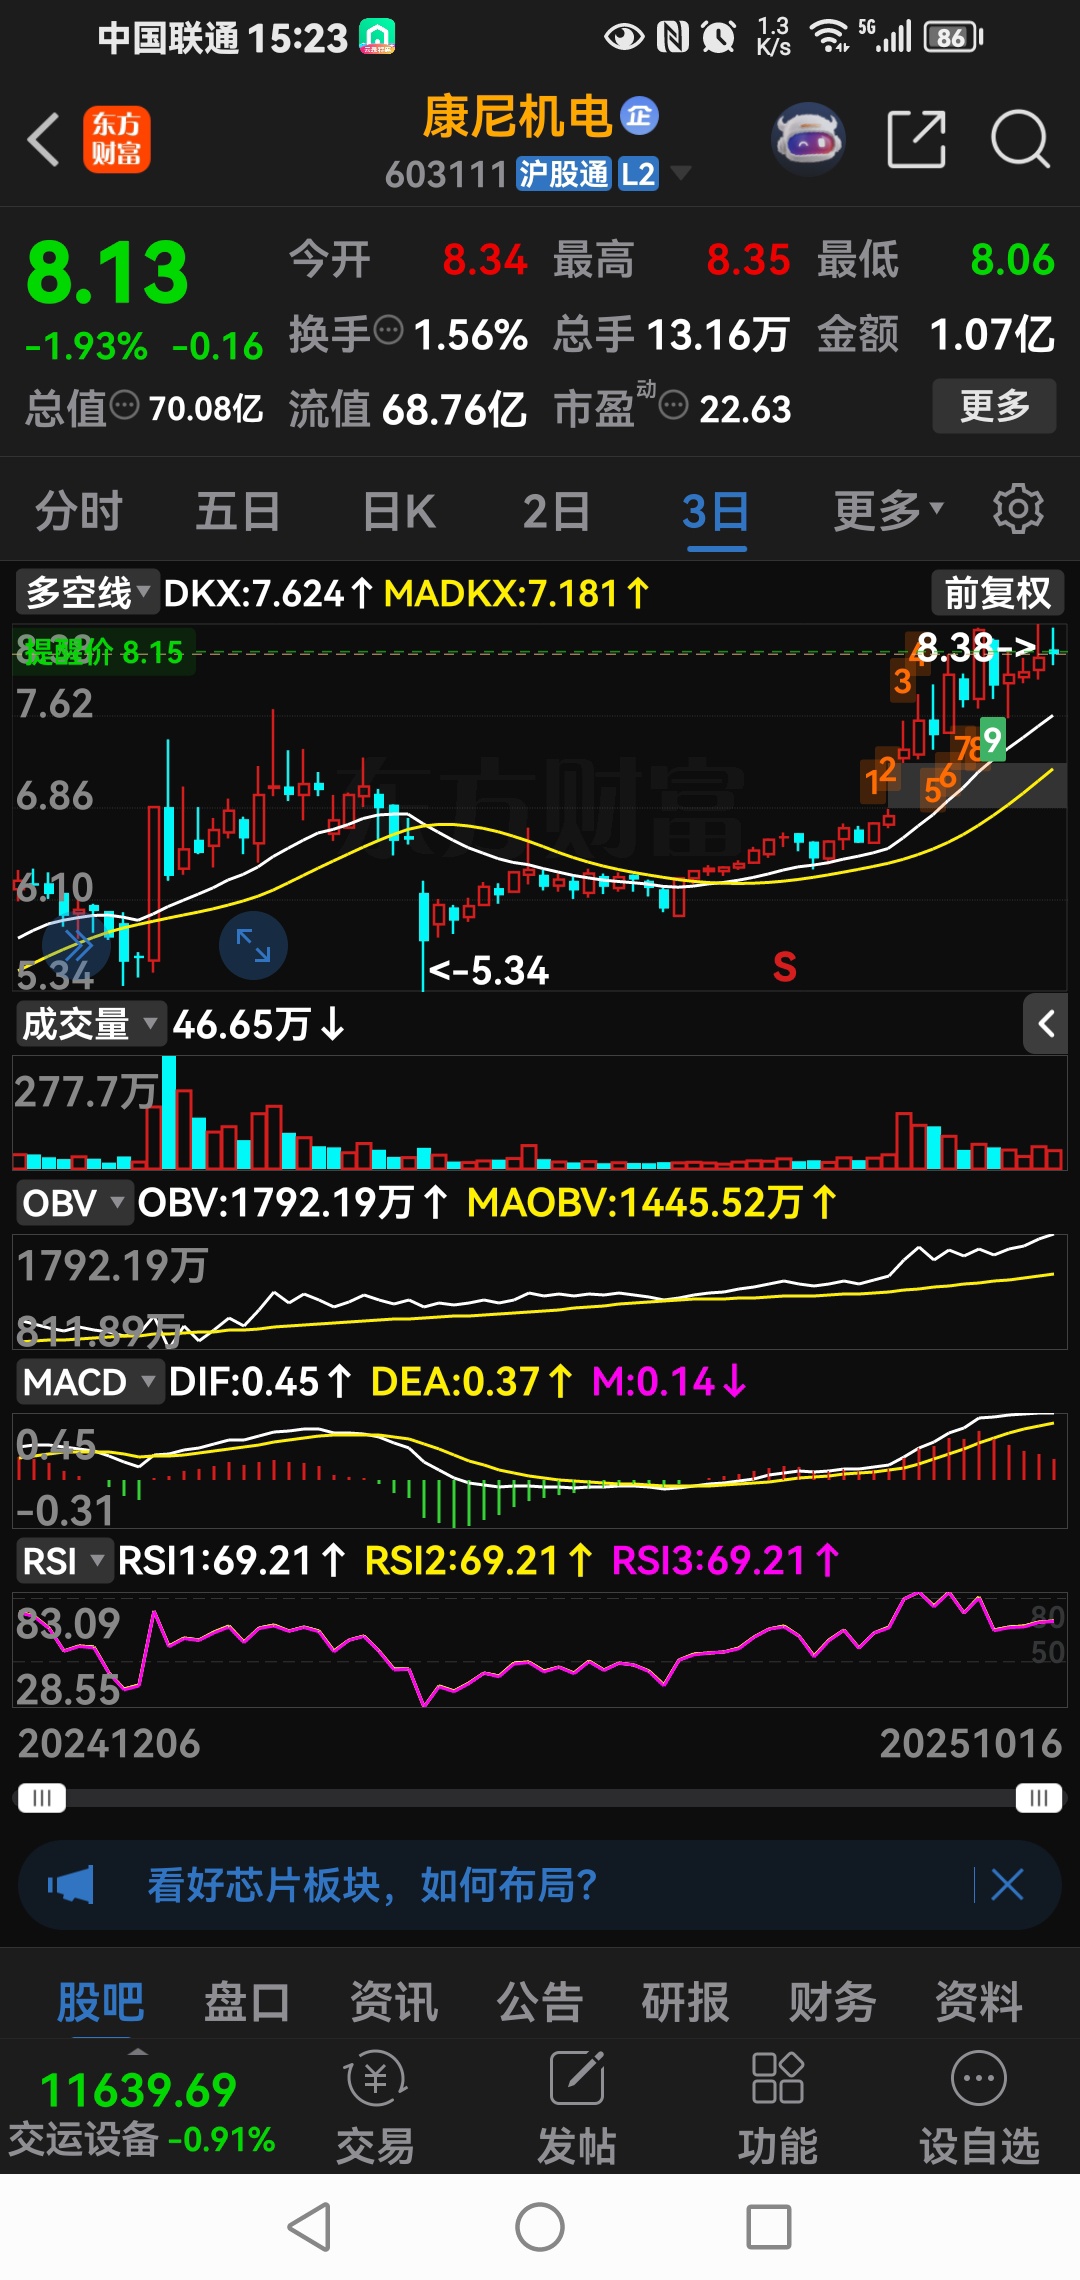Tap the fullscreen expand chart icon

pyautogui.click(x=253, y=945)
